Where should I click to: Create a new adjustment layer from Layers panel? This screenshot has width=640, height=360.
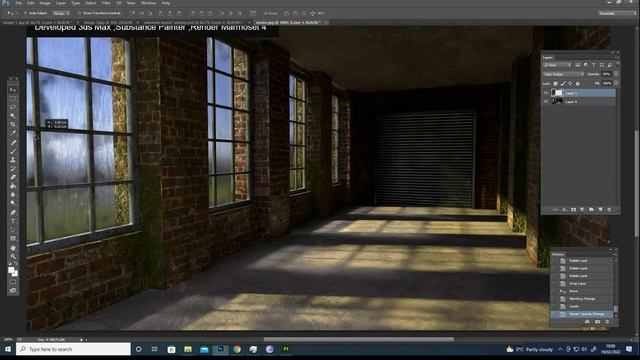[x=582, y=209]
